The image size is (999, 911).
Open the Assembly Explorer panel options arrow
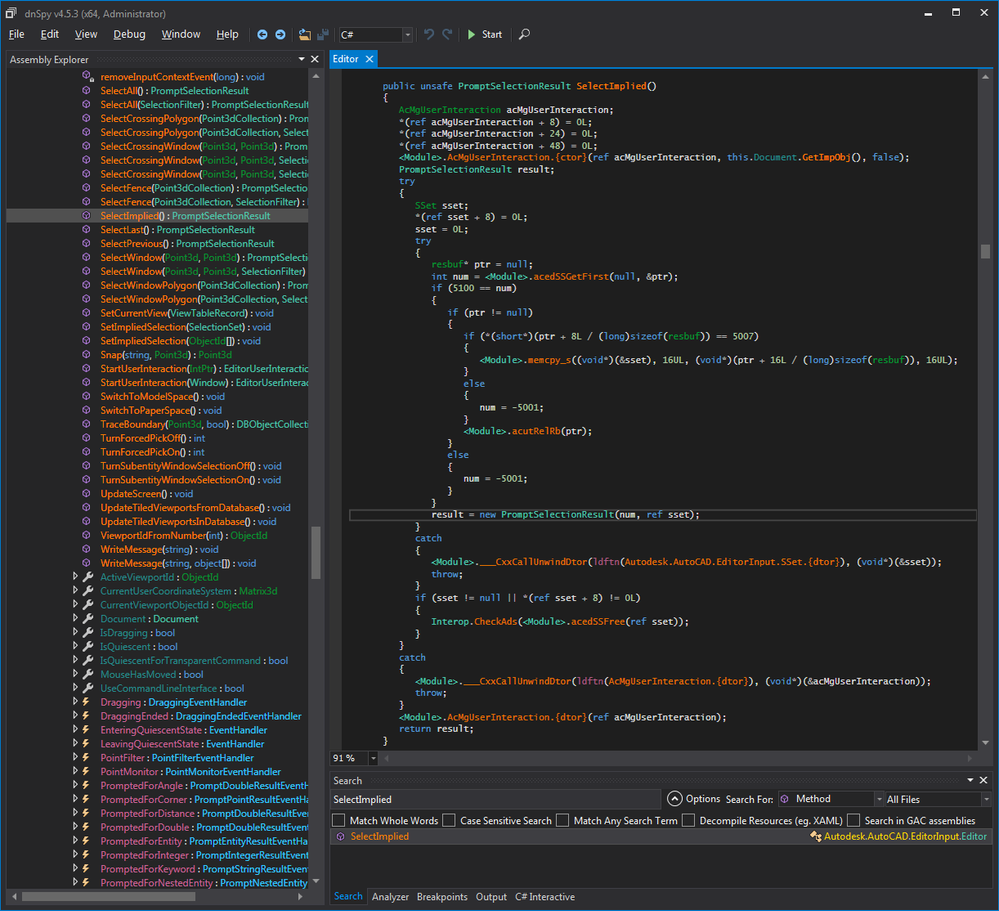click(301, 59)
